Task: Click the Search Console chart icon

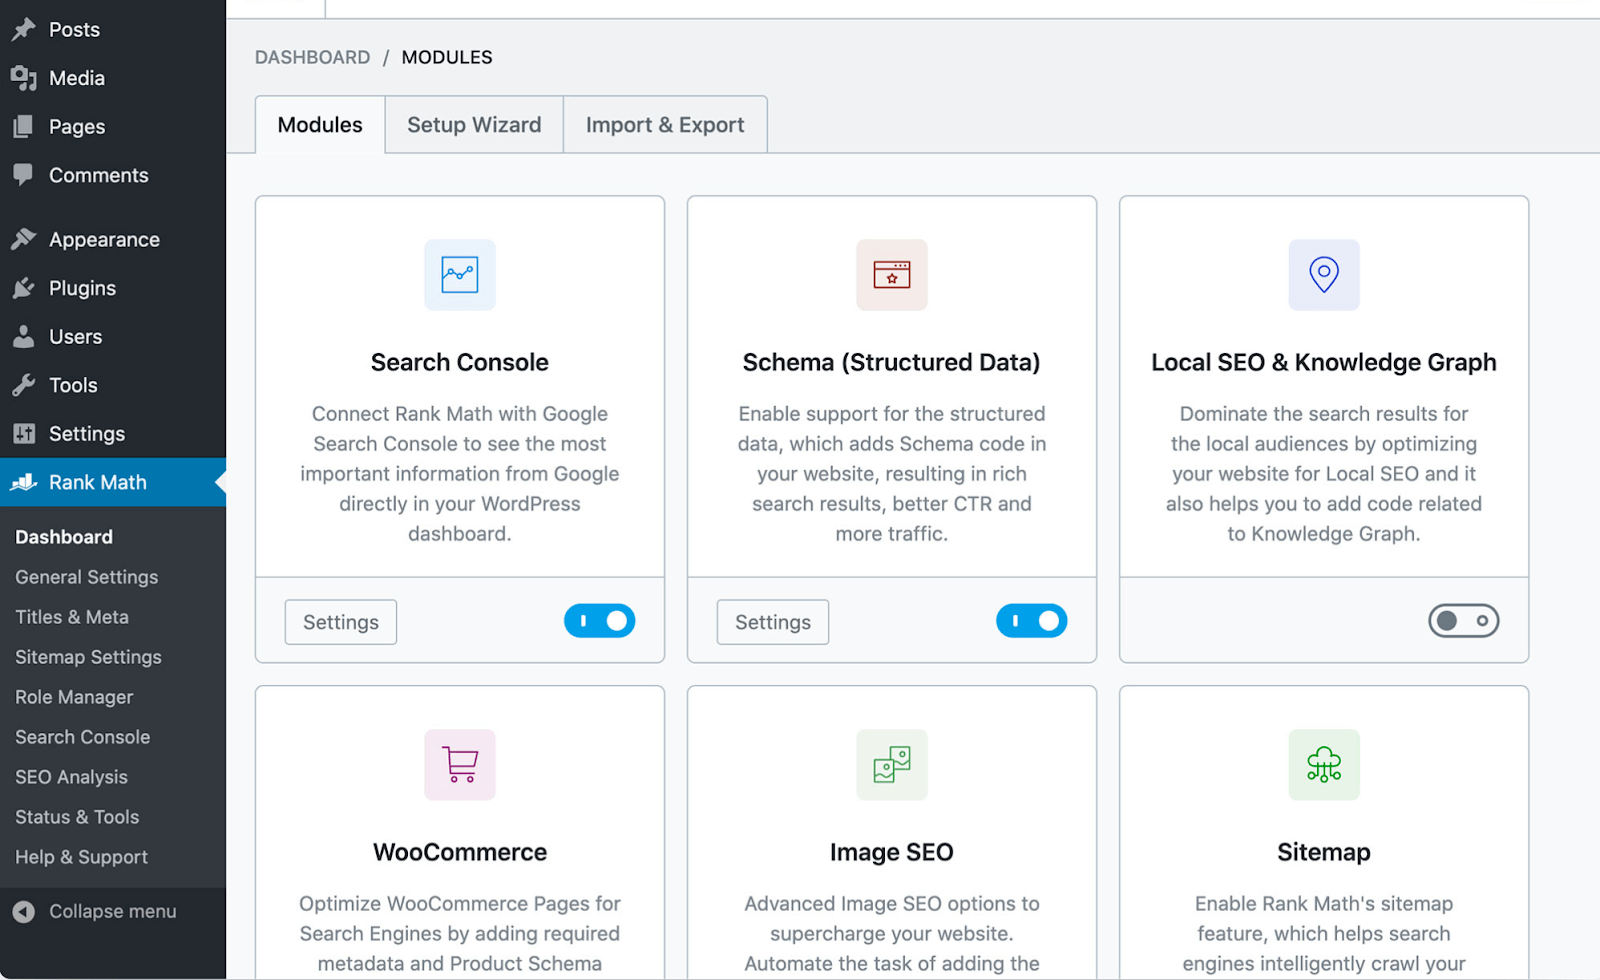Action: tap(460, 274)
